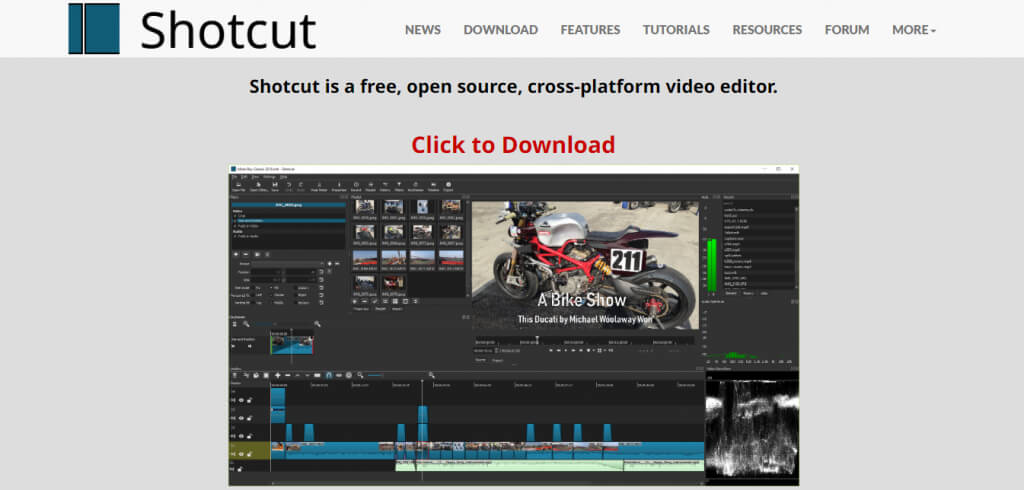1024x490 pixels.
Task: Open Recent panel from Shotcut toolbar
Action: click(x=357, y=186)
